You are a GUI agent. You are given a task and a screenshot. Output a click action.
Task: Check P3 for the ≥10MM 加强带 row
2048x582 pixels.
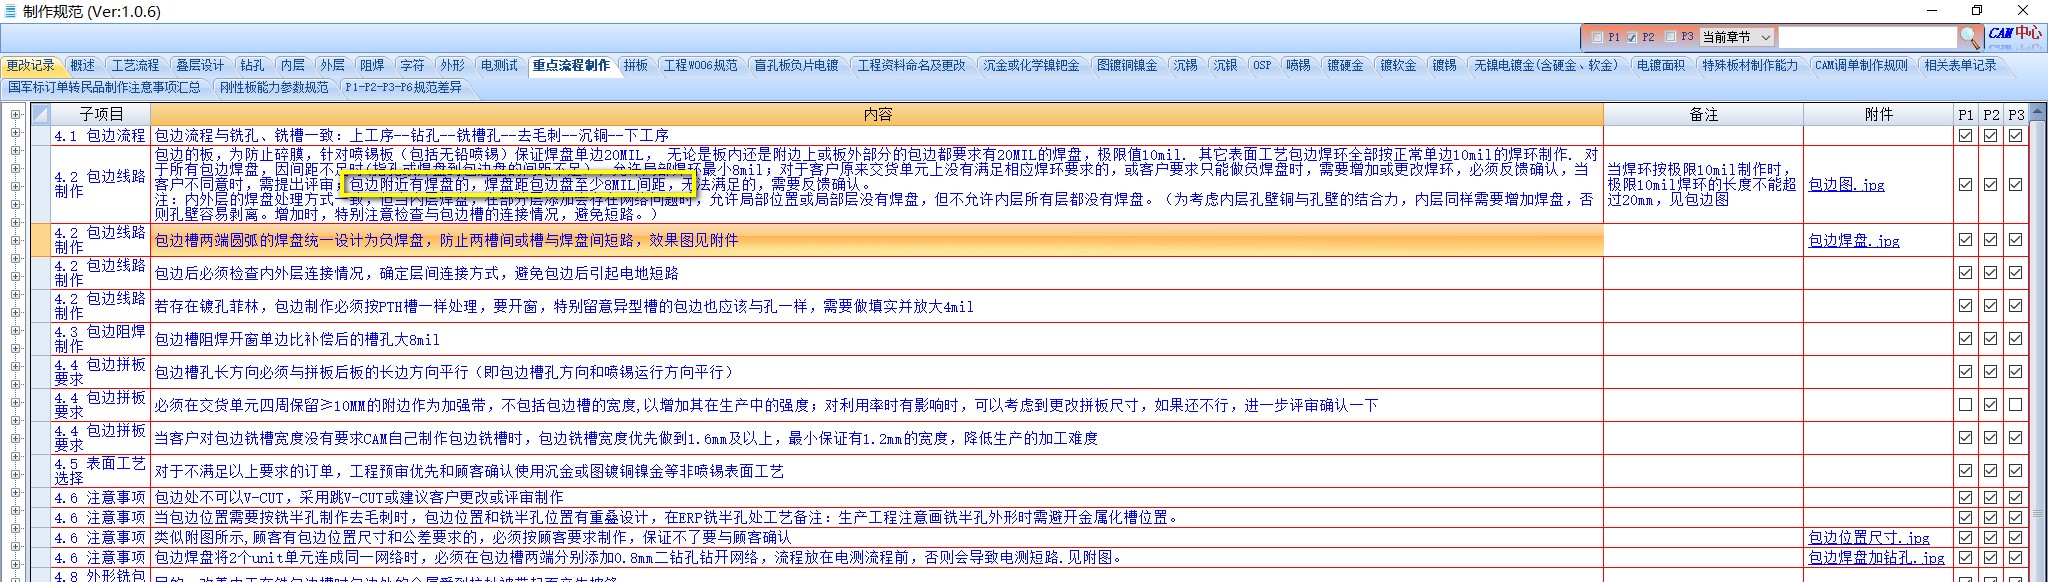2015,405
